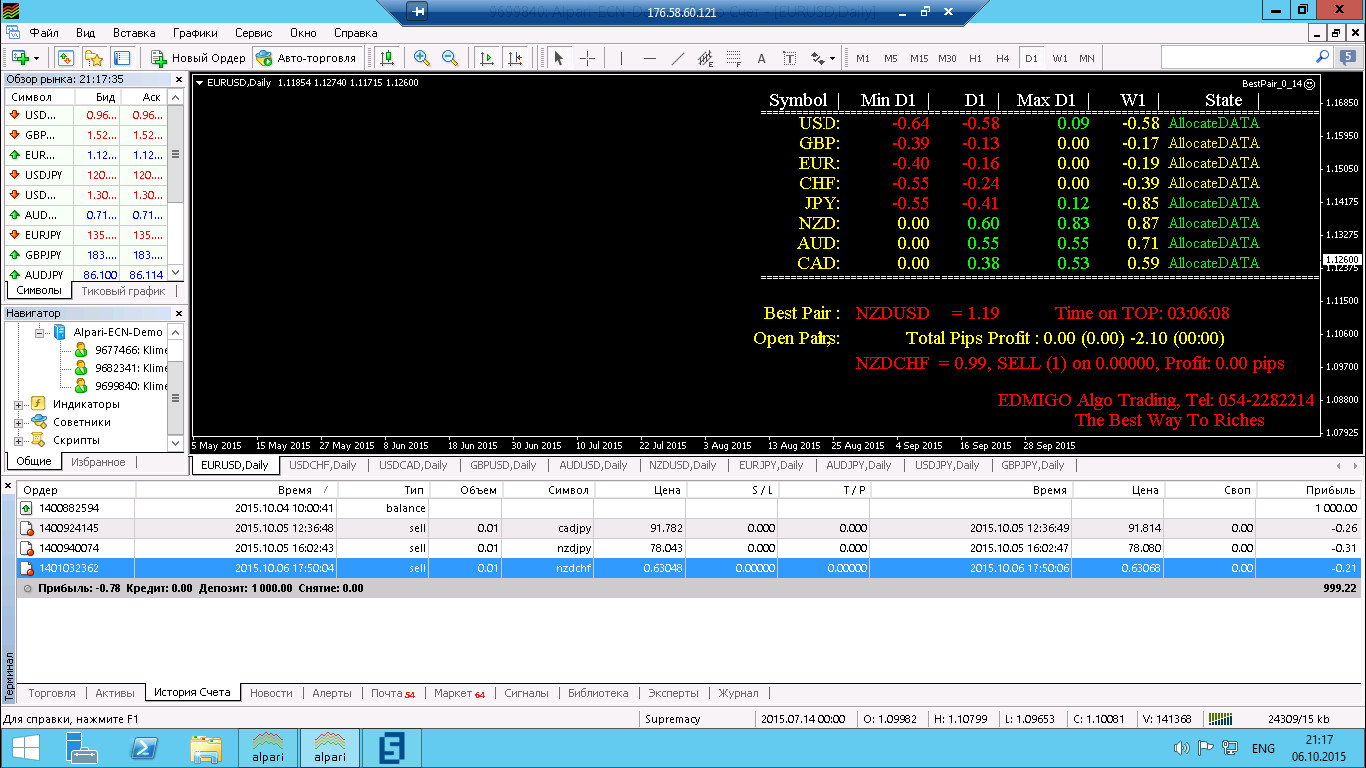Switch to M5 timeframe

pyautogui.click(x=891, y=58)
